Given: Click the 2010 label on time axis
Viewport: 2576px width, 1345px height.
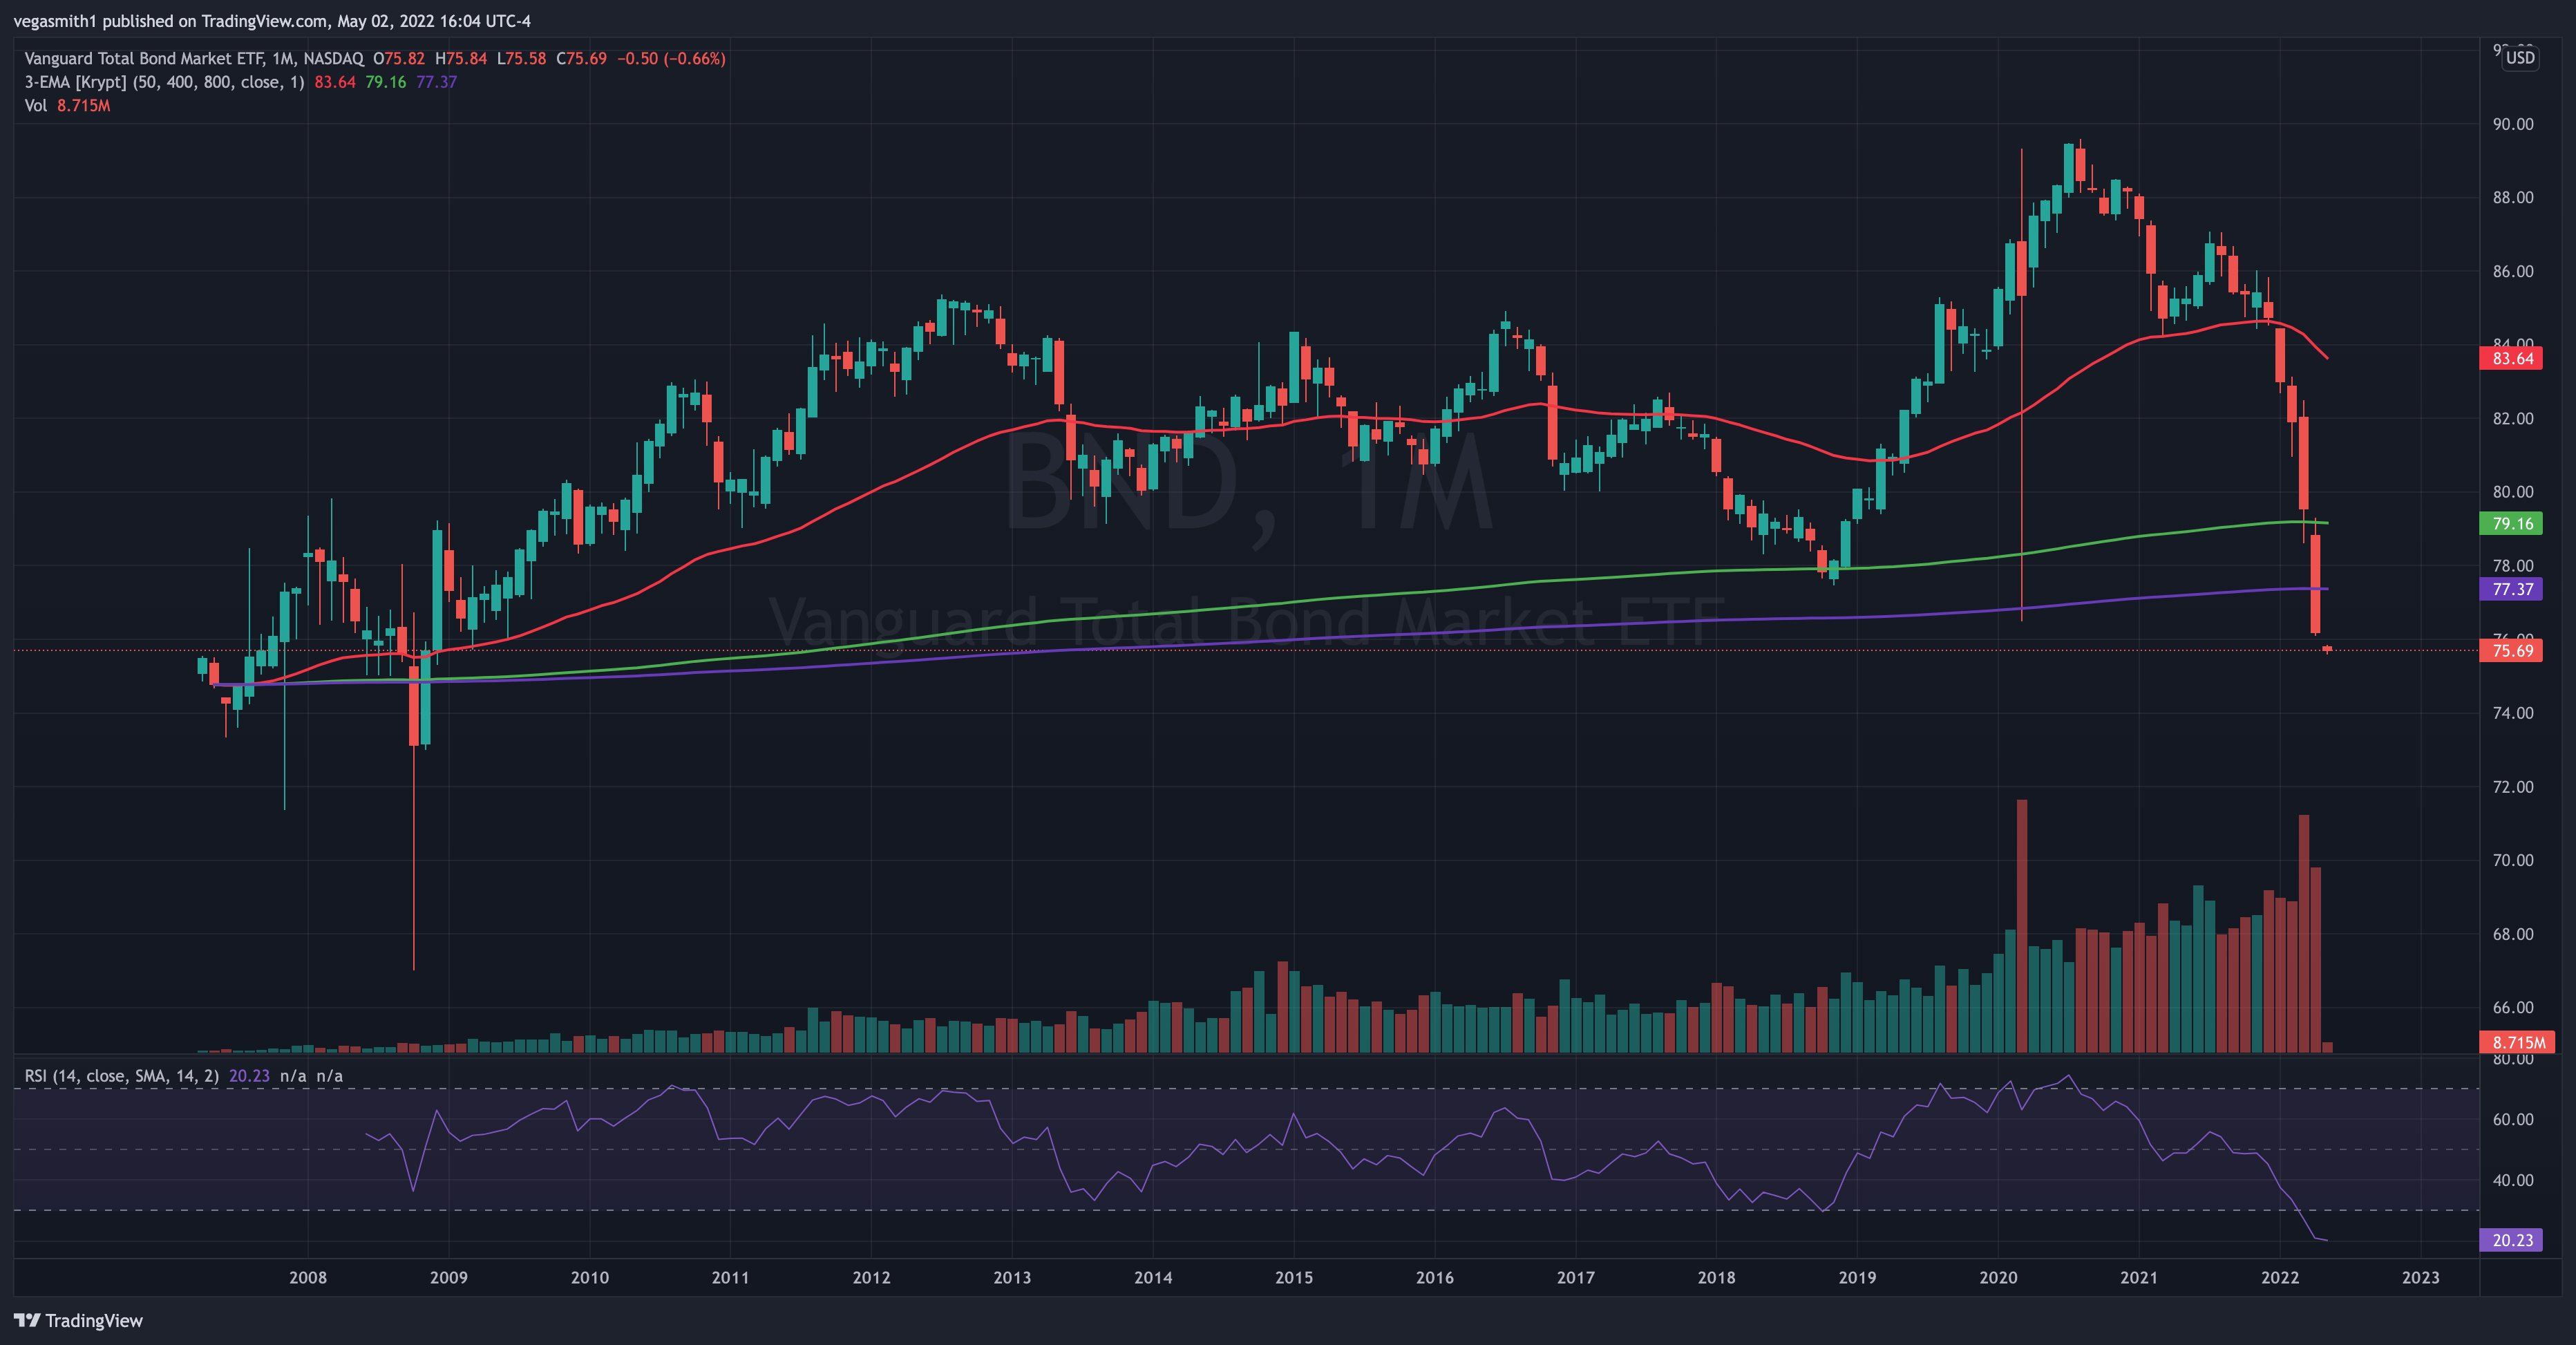Looking at the screenshot, I should tap(589, 1277).
